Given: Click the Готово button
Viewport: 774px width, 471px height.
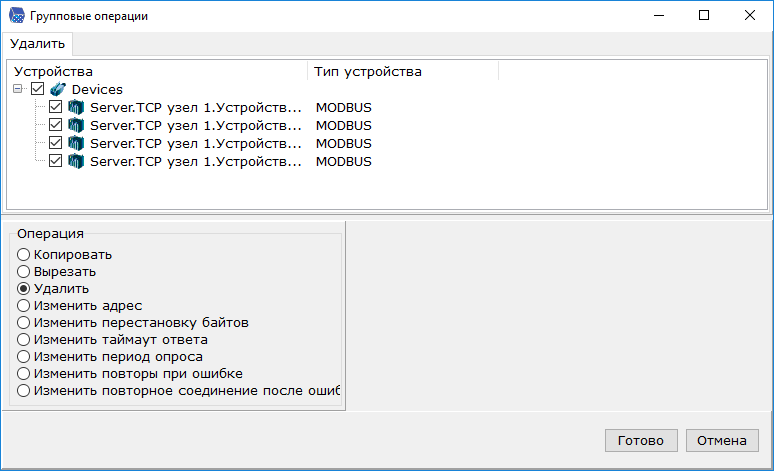Looking at the screenshot, I should coord(641,441).
